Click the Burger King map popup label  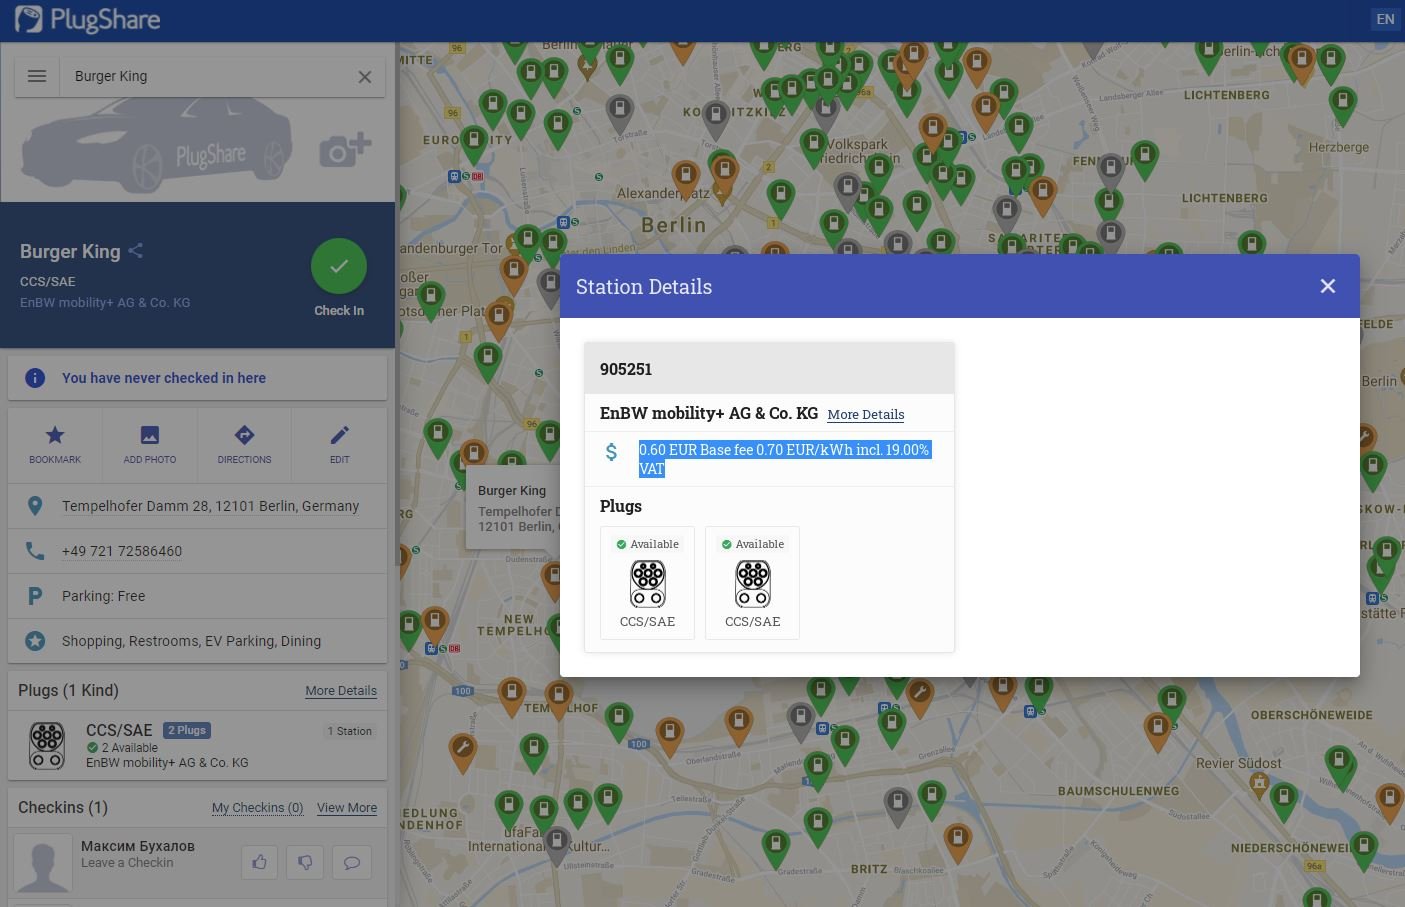click(x=512, y=490)
